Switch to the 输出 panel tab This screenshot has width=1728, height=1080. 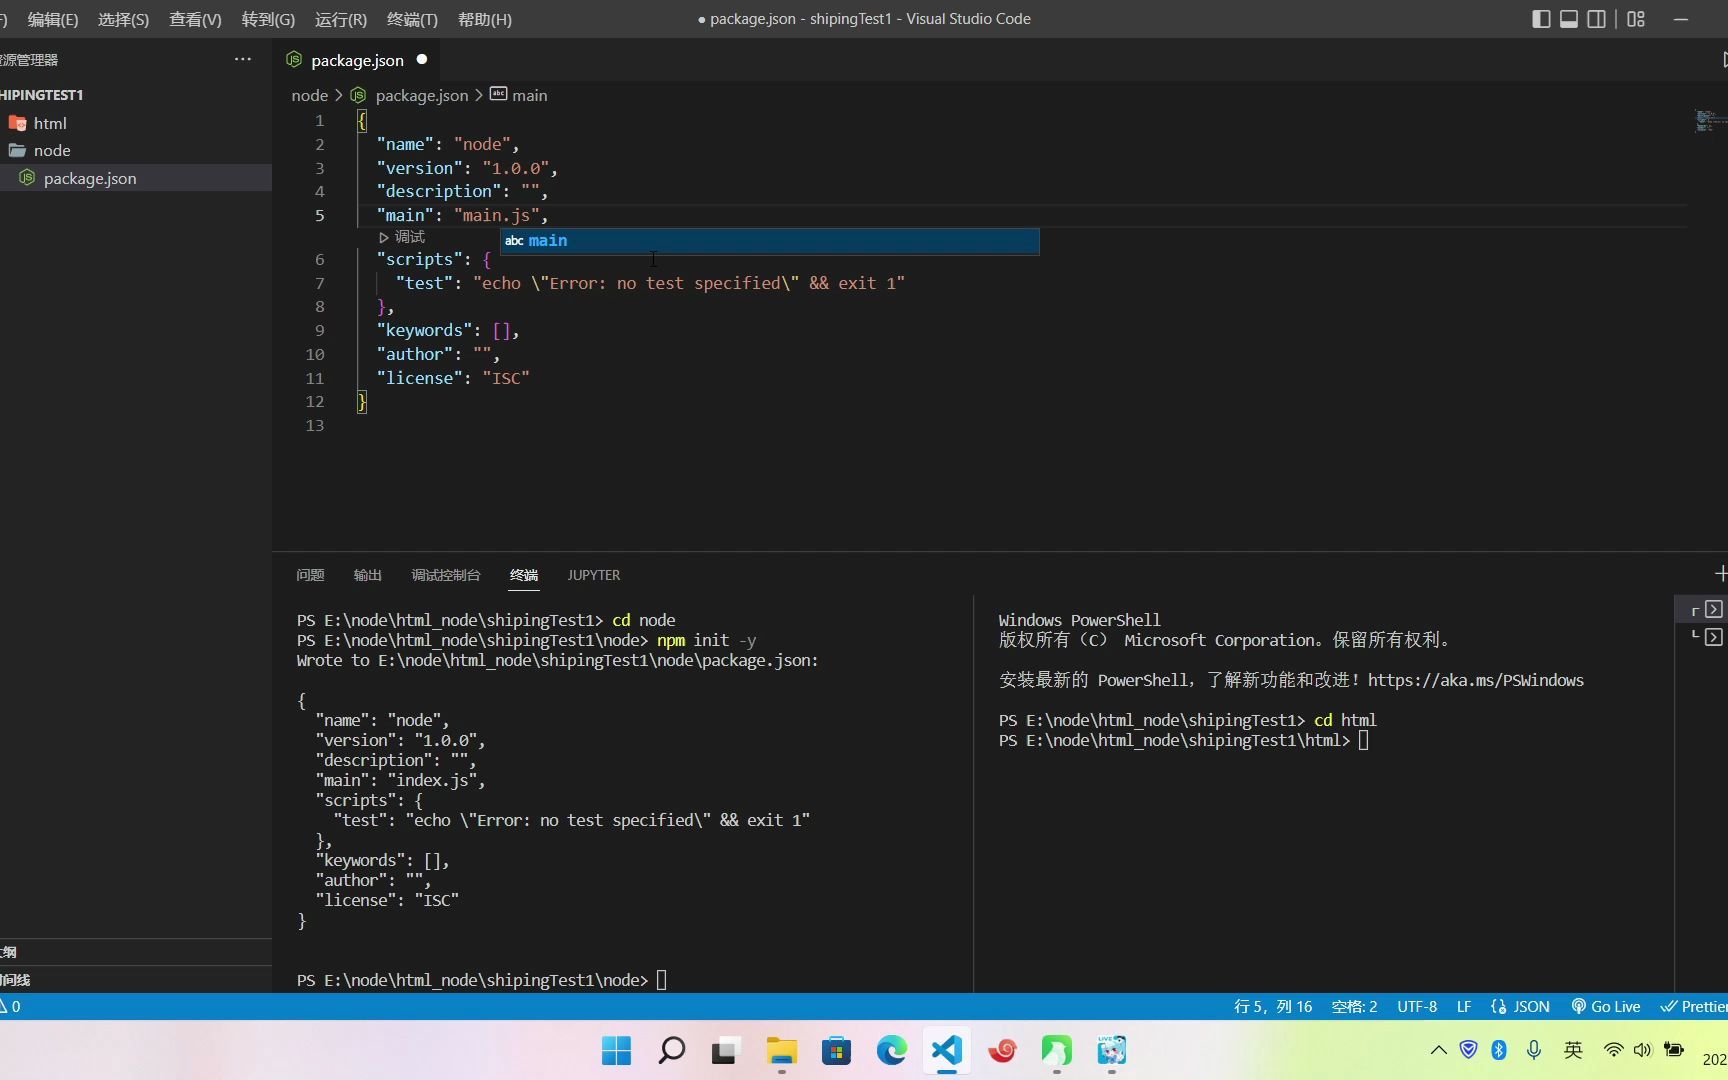pyautogui.click(x=367, y=575)
